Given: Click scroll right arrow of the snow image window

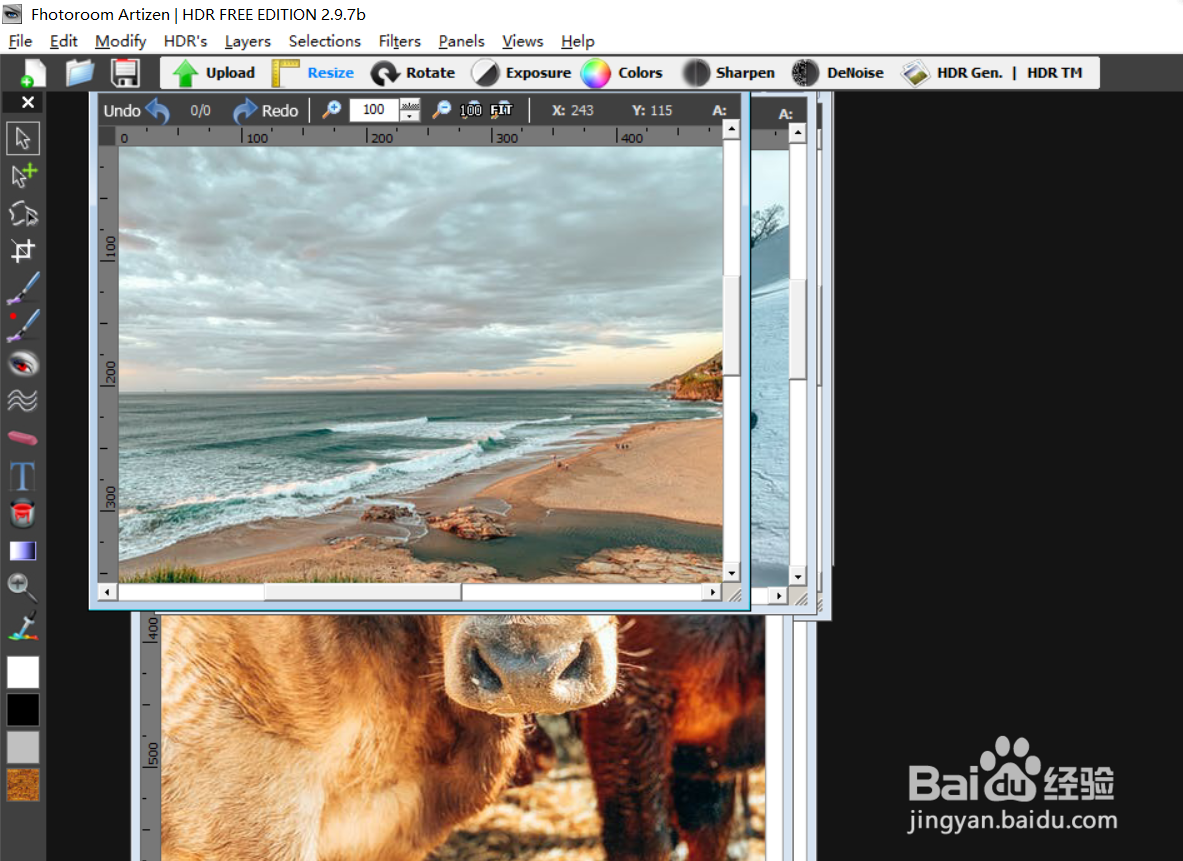Looking at the screenshot, I should pos(779,596).
